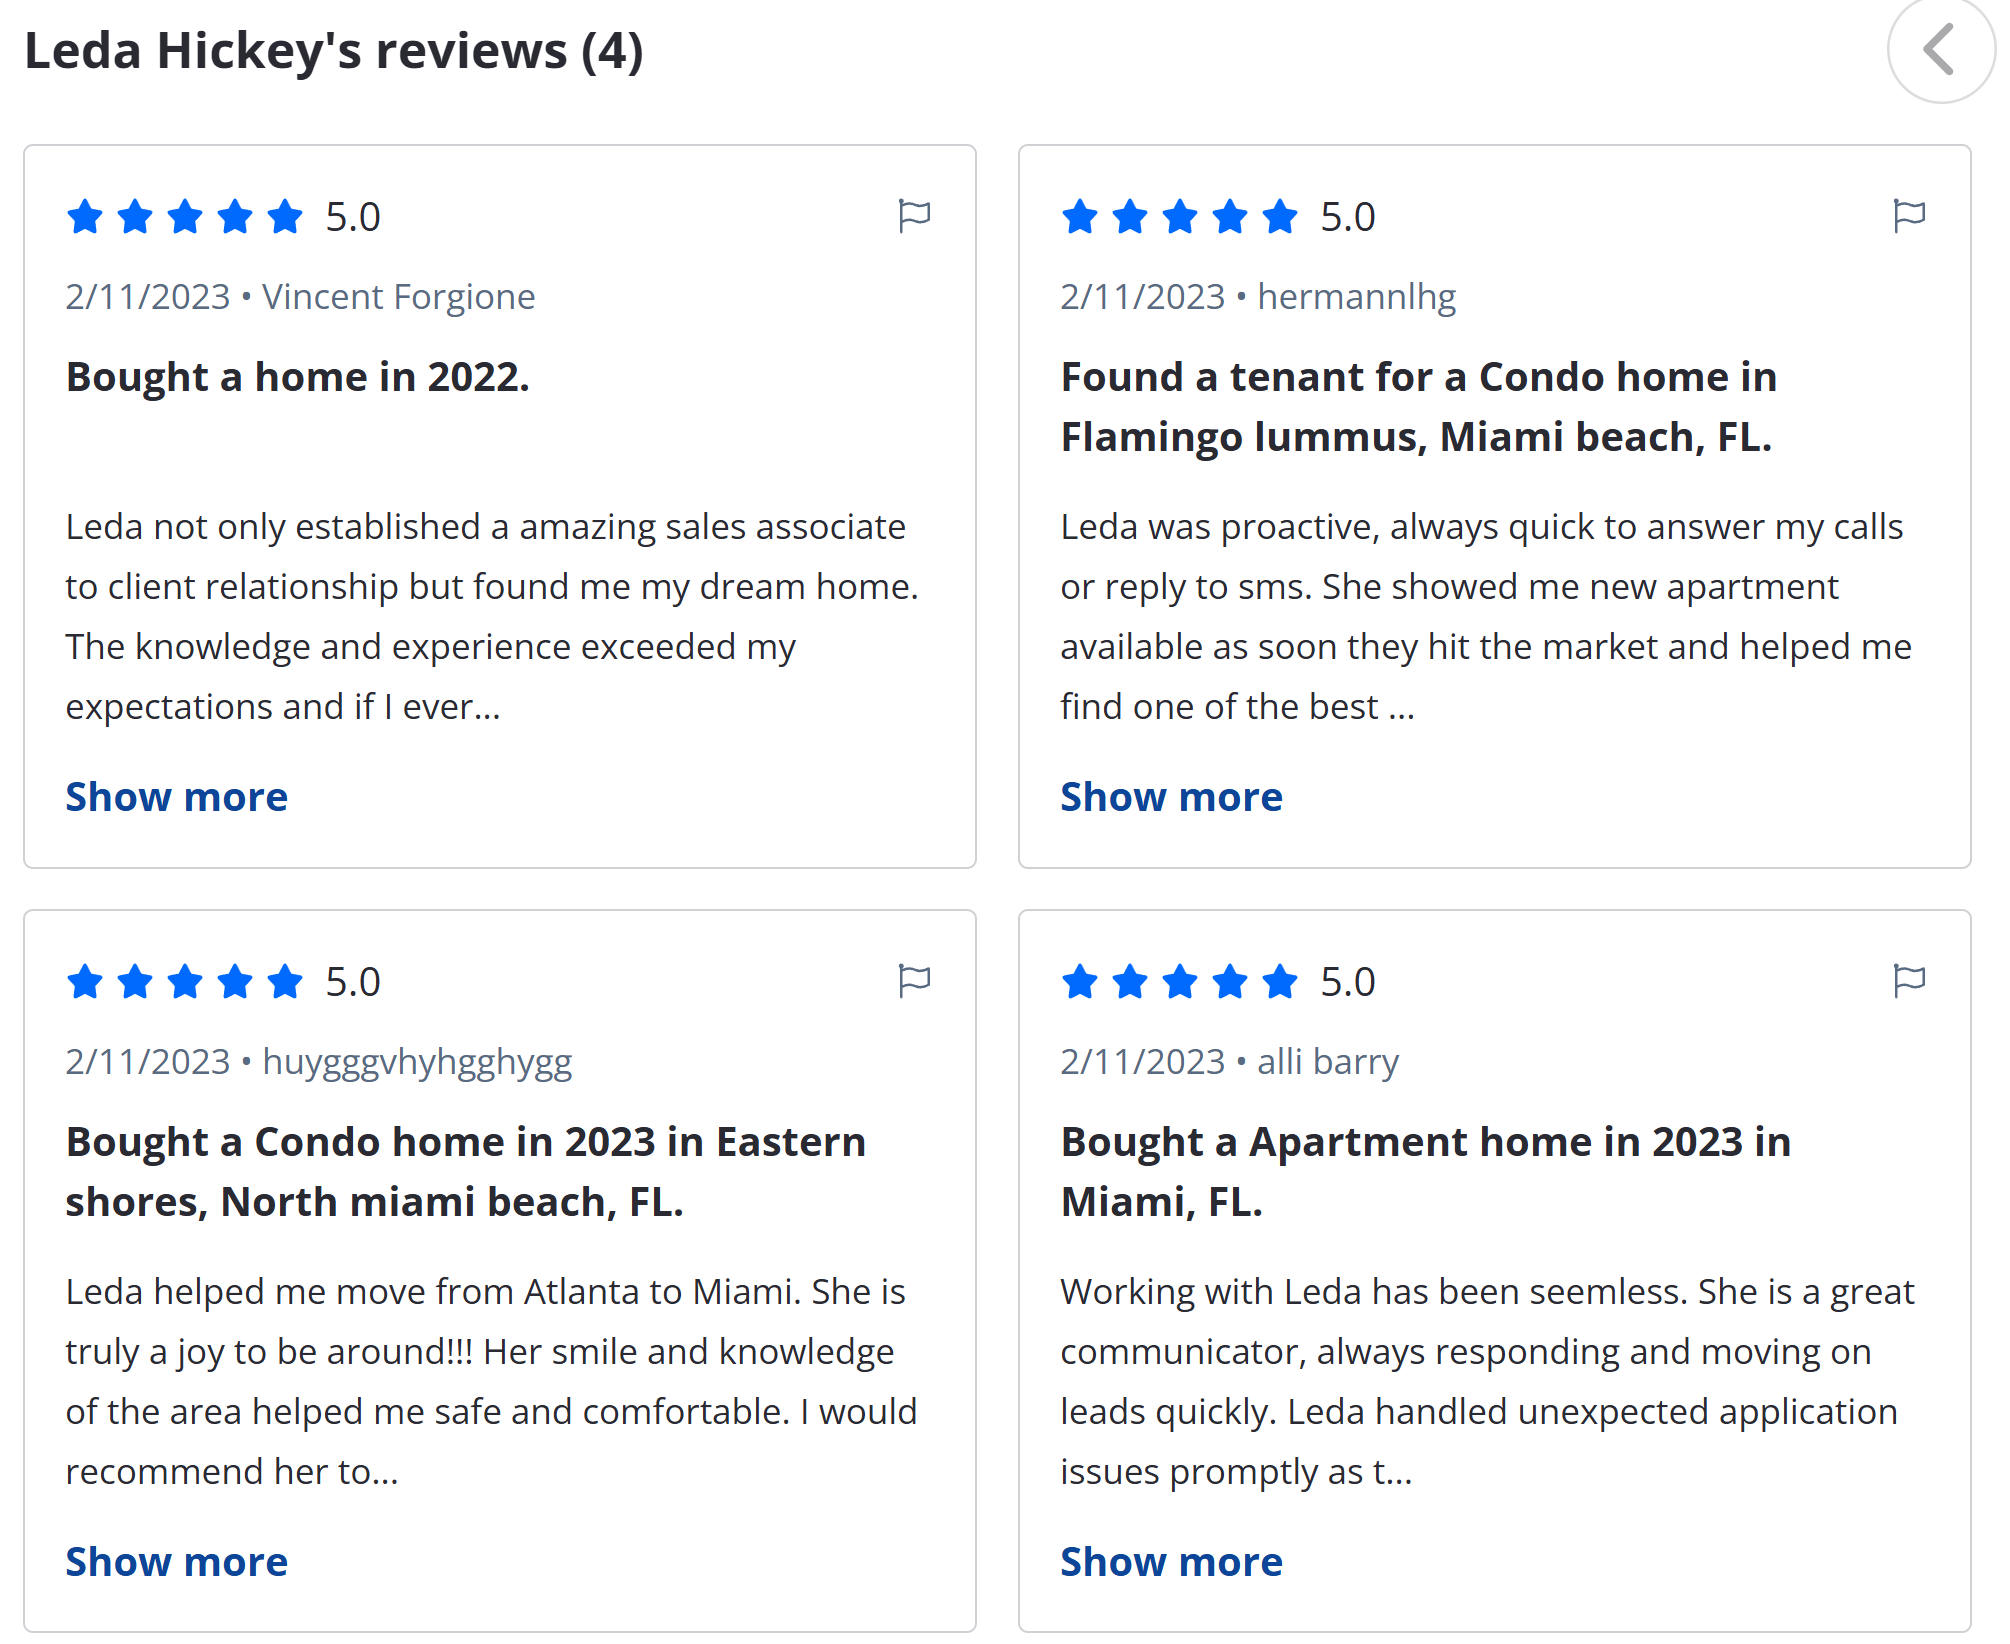Click the back chevron arrow button
This screenshot has height=1644, width=2010.
(1940, 50)
